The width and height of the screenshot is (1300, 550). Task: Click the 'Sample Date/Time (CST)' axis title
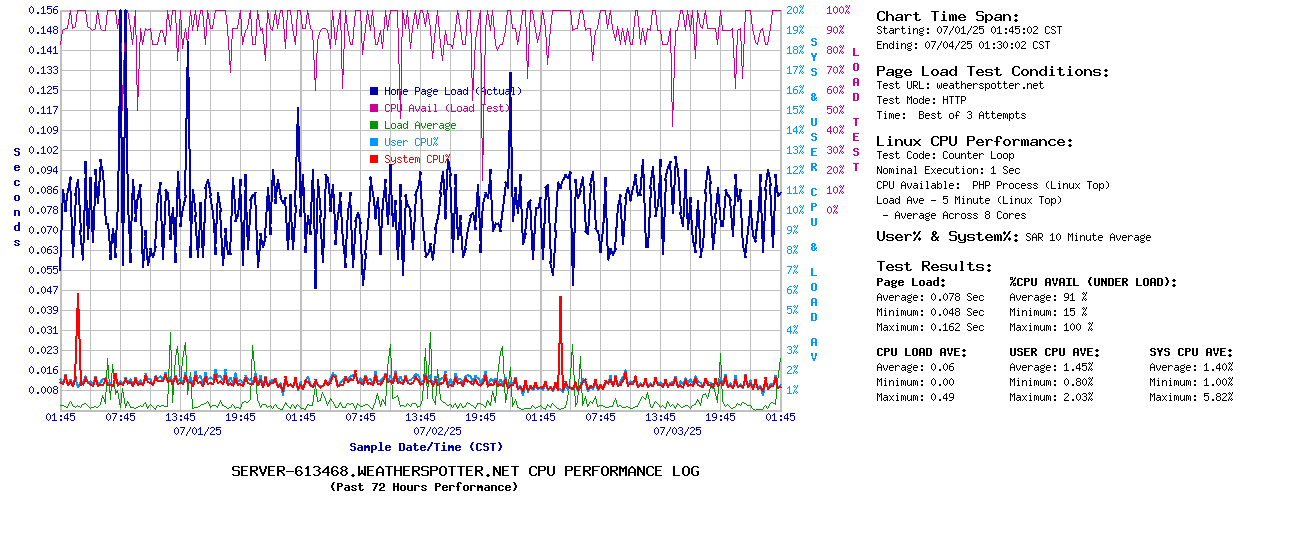click(426, 447)
